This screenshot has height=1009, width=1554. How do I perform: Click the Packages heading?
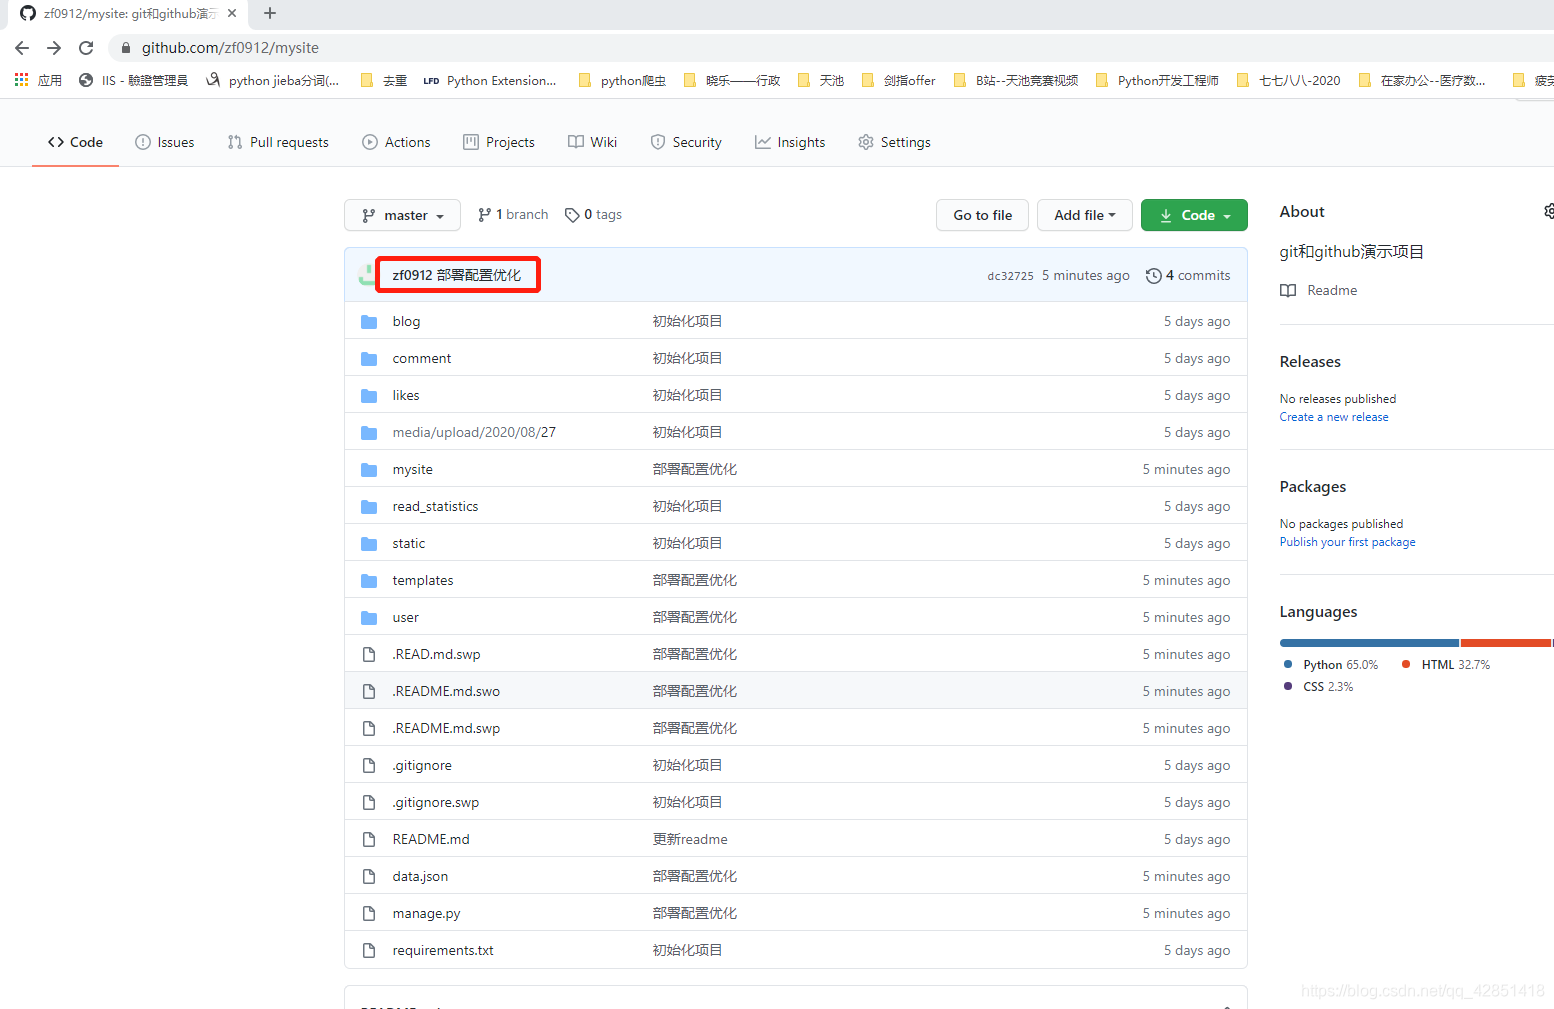coord(1313,487)
